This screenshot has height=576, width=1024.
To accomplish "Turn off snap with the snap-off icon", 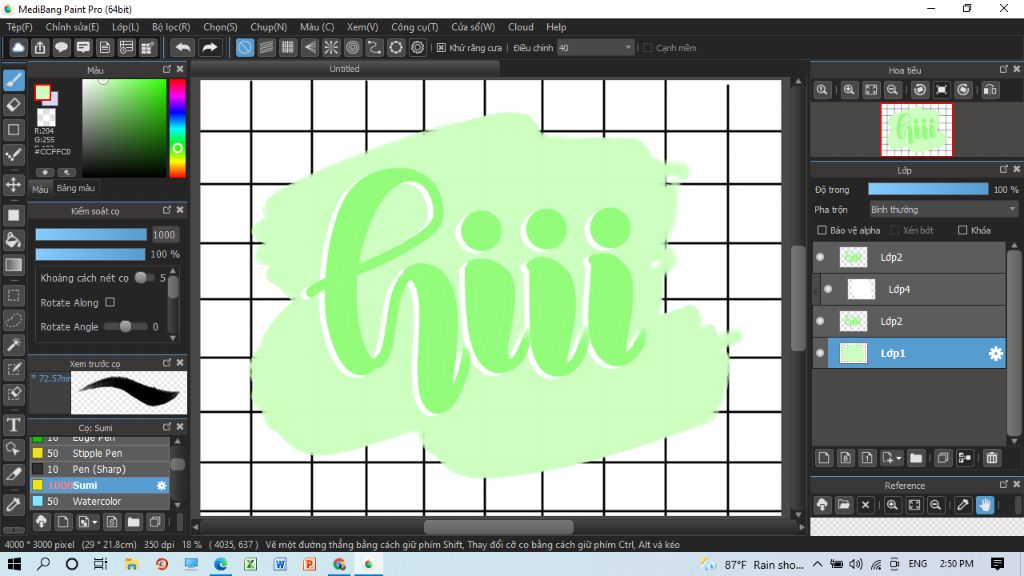I will click(x=244, y=48).
